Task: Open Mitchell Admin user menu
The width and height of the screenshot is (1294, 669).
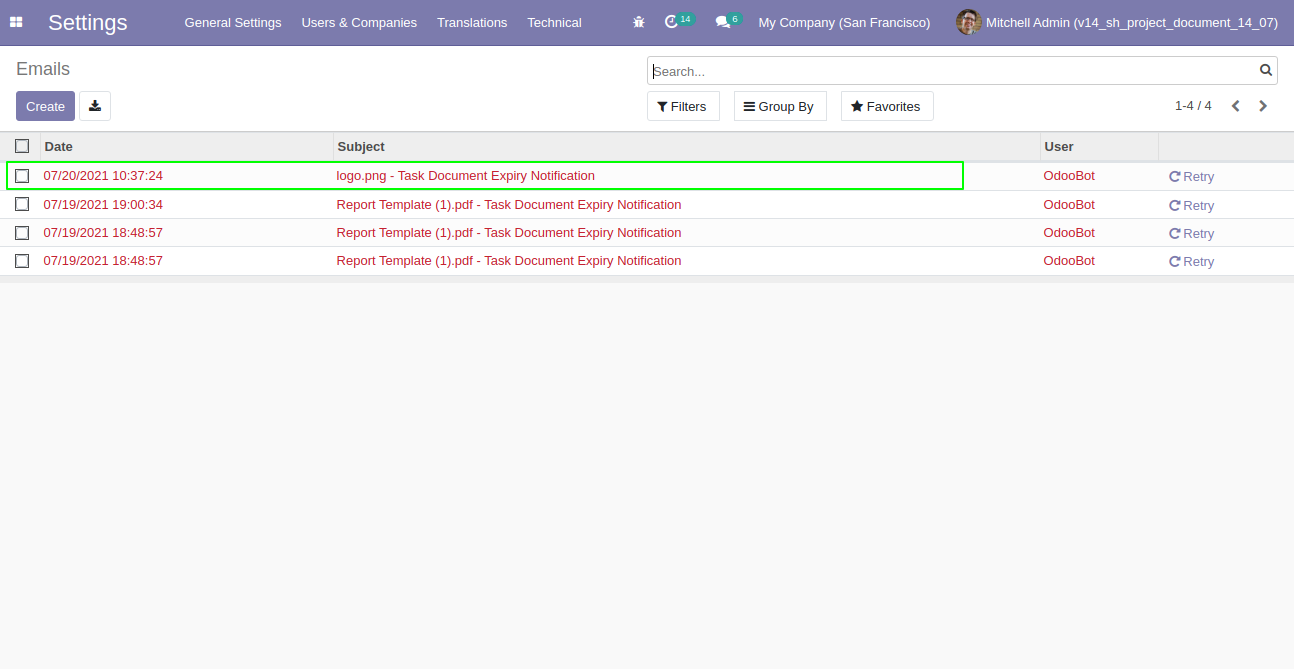Action: [1117, 22]
